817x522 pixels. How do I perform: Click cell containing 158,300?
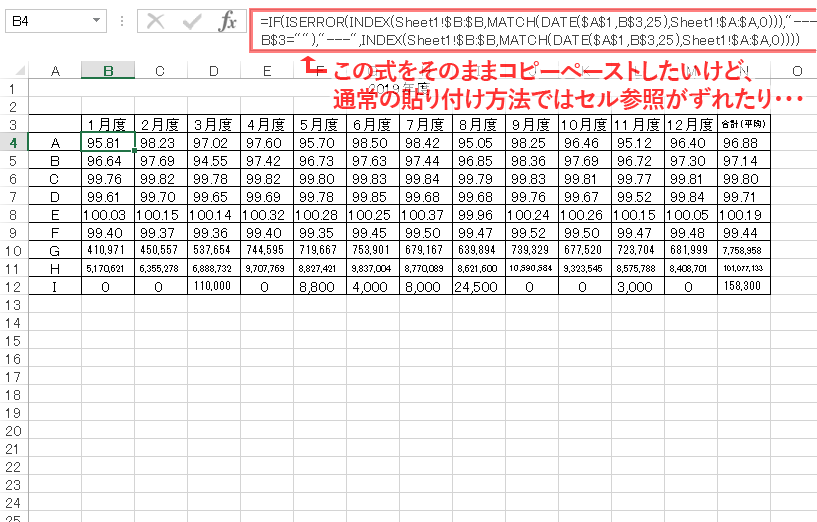click(744, 287)
